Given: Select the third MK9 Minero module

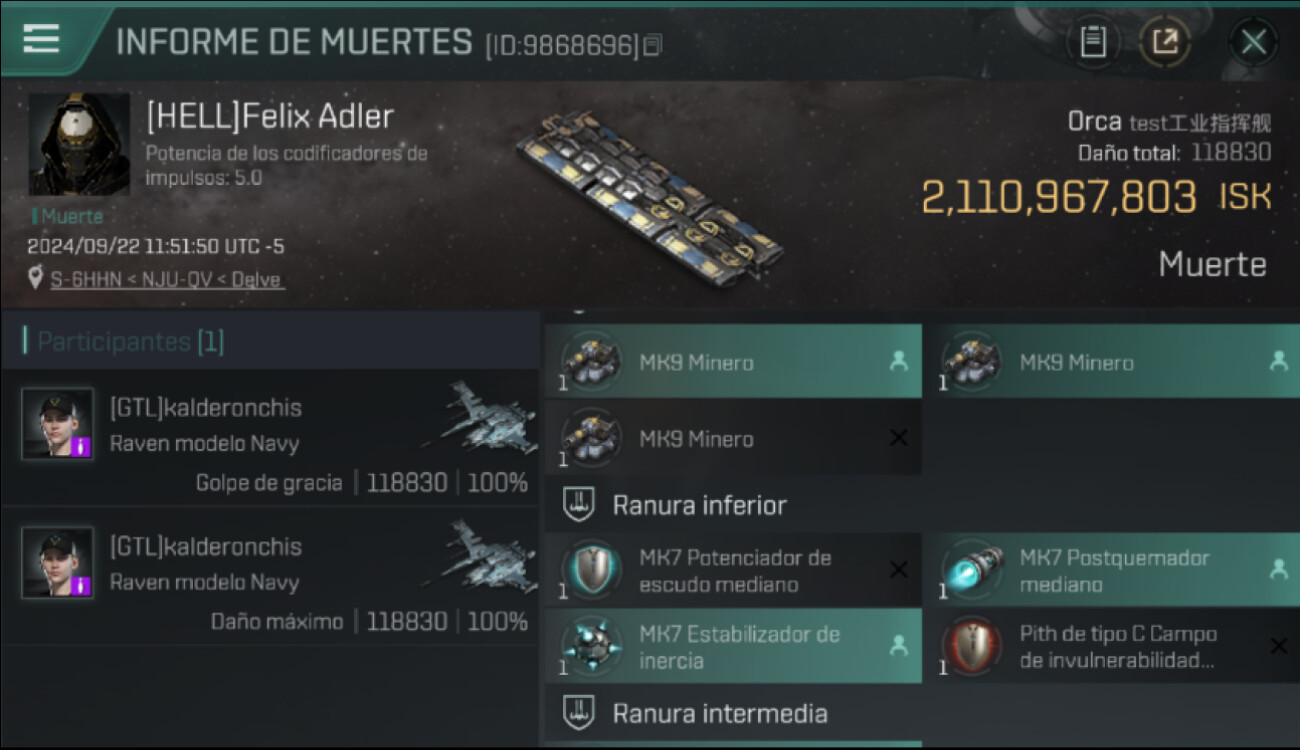Looking at the screenshot, I should coord(732,438).
